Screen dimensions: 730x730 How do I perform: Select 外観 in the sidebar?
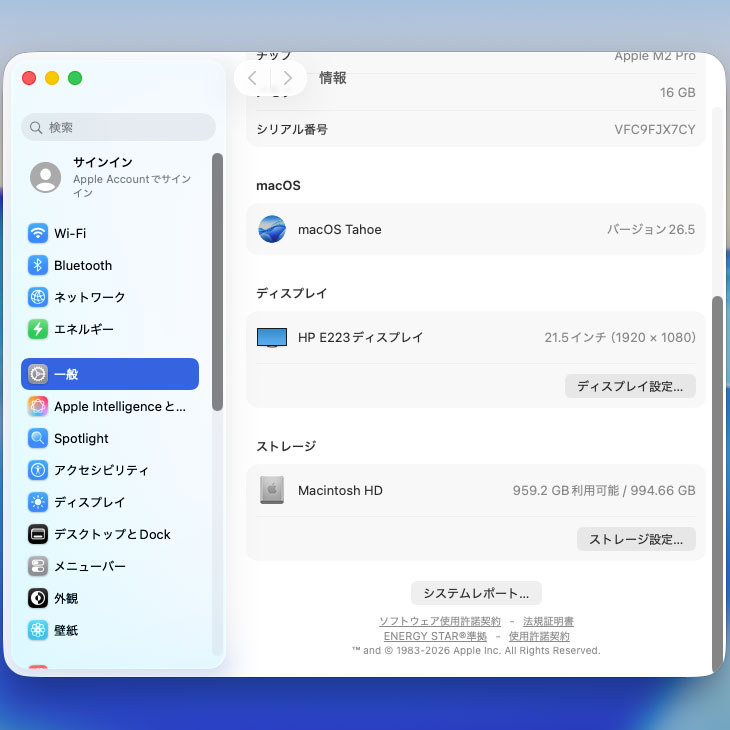[110, 598]
